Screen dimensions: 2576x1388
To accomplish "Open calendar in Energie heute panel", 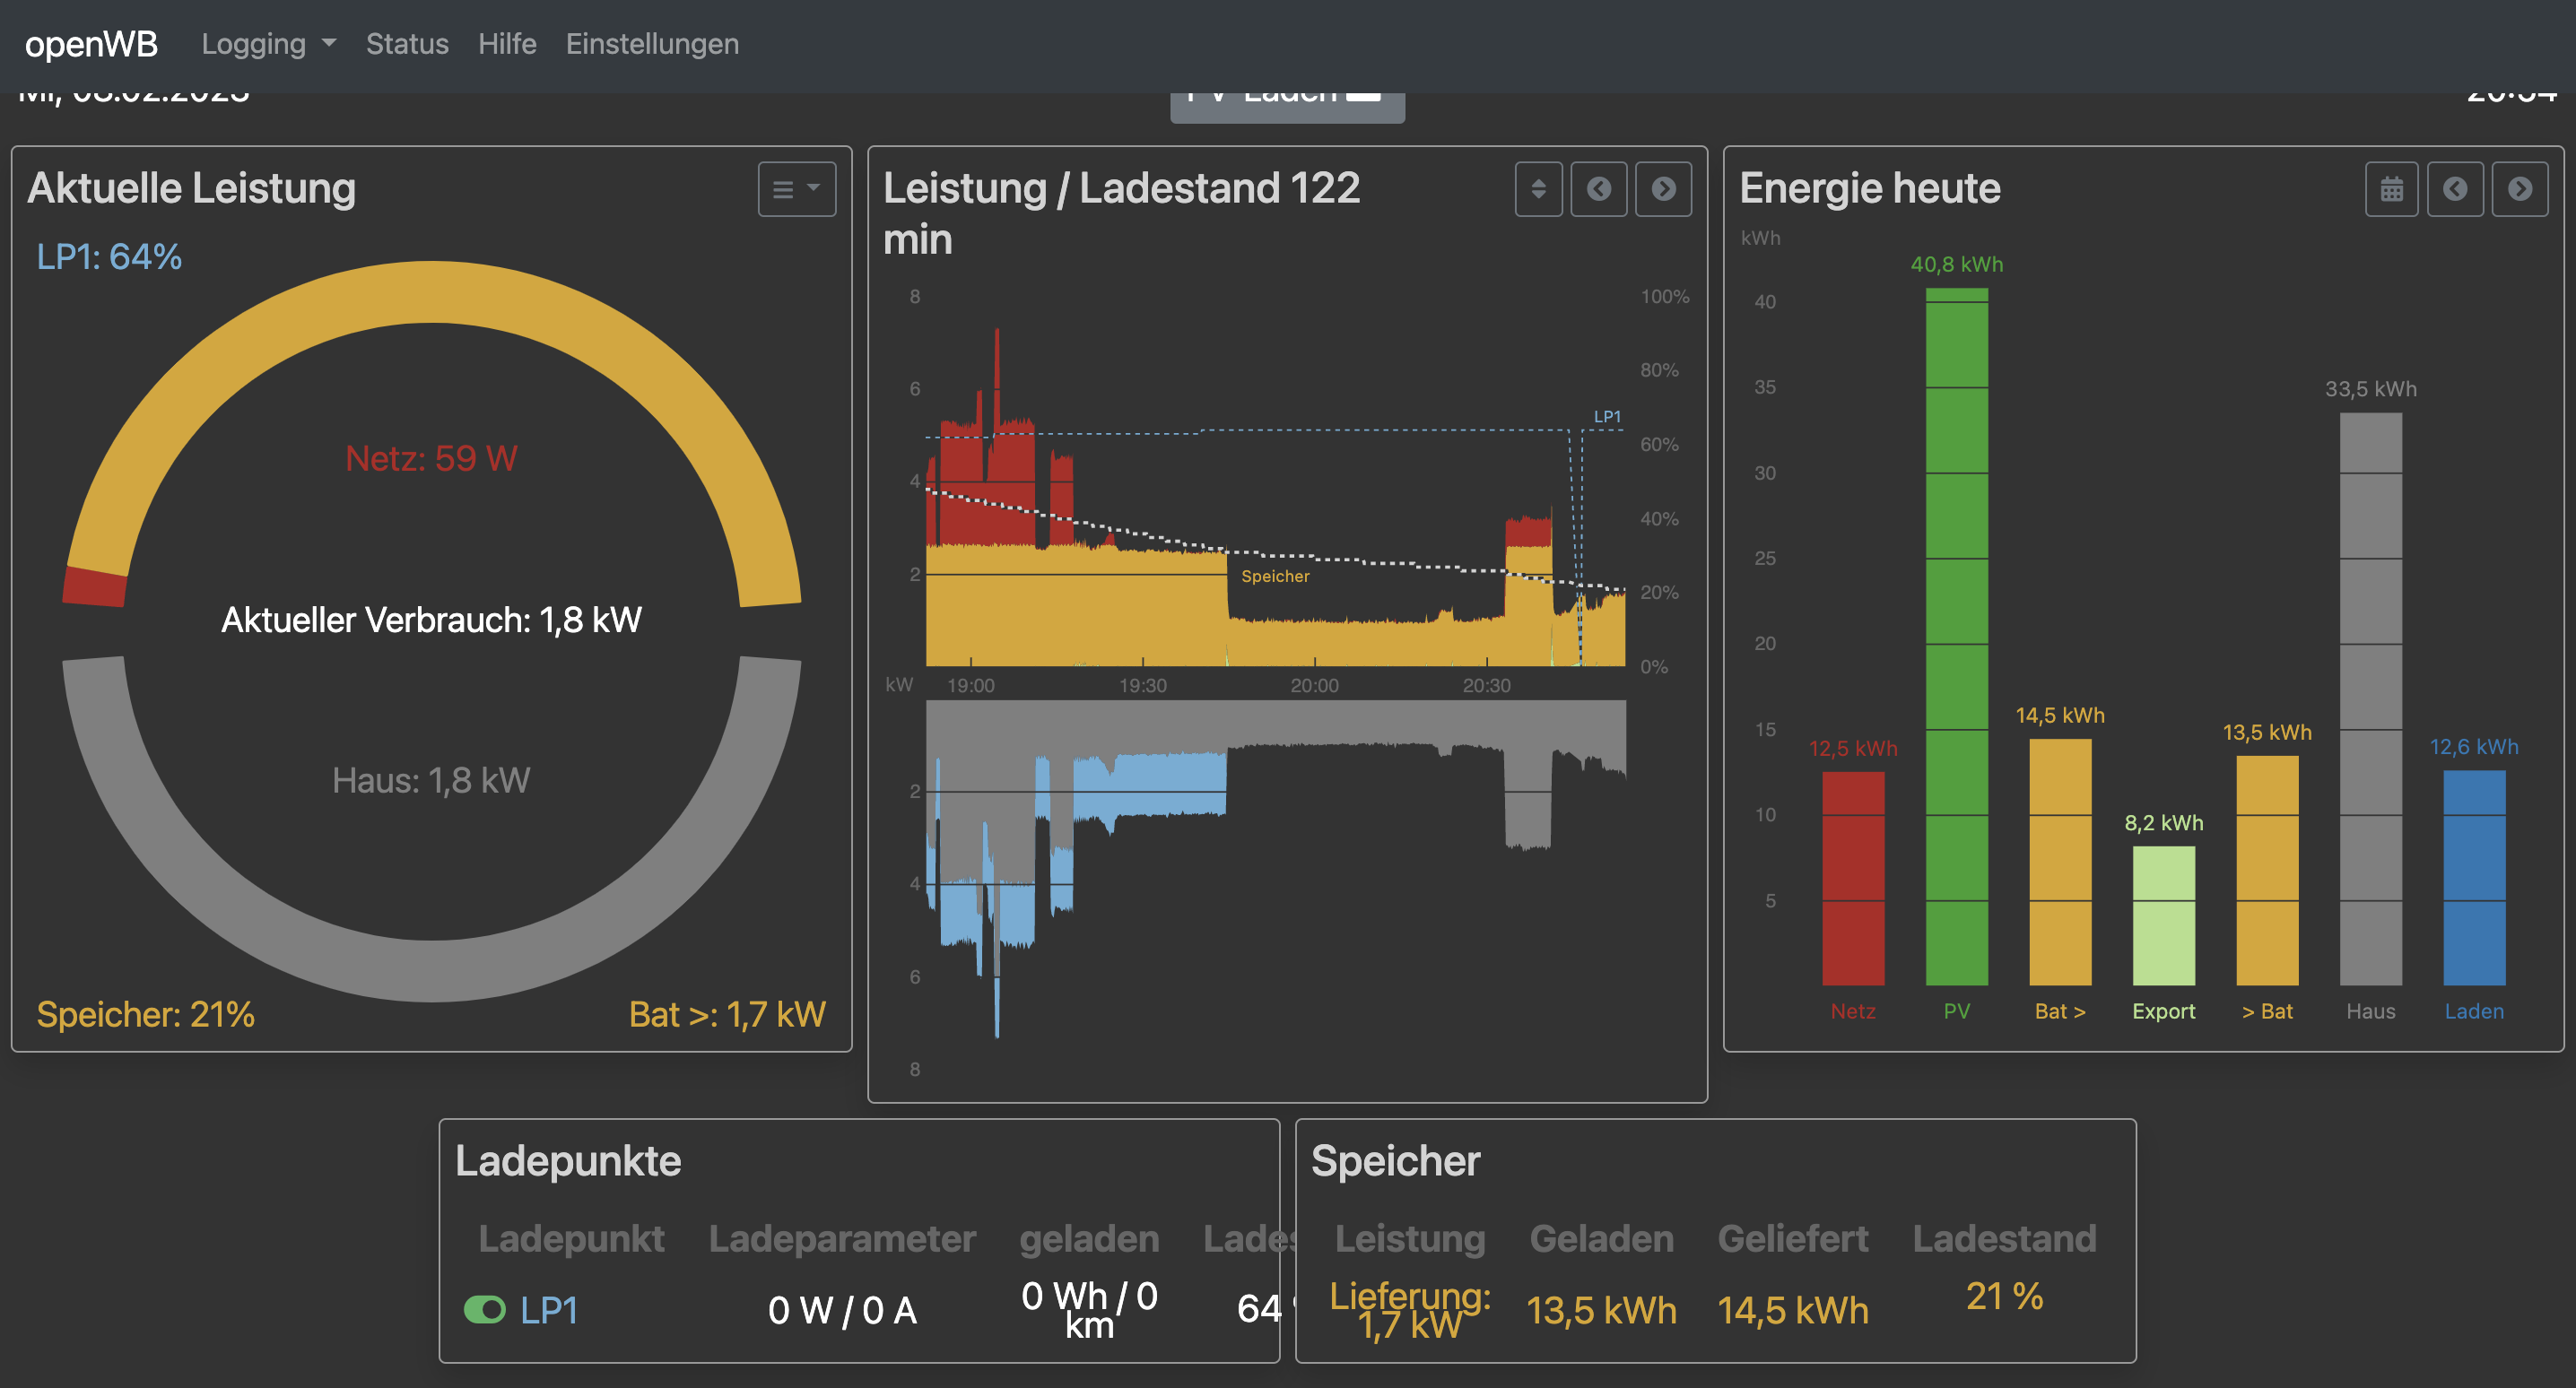I will point(2391,189).
